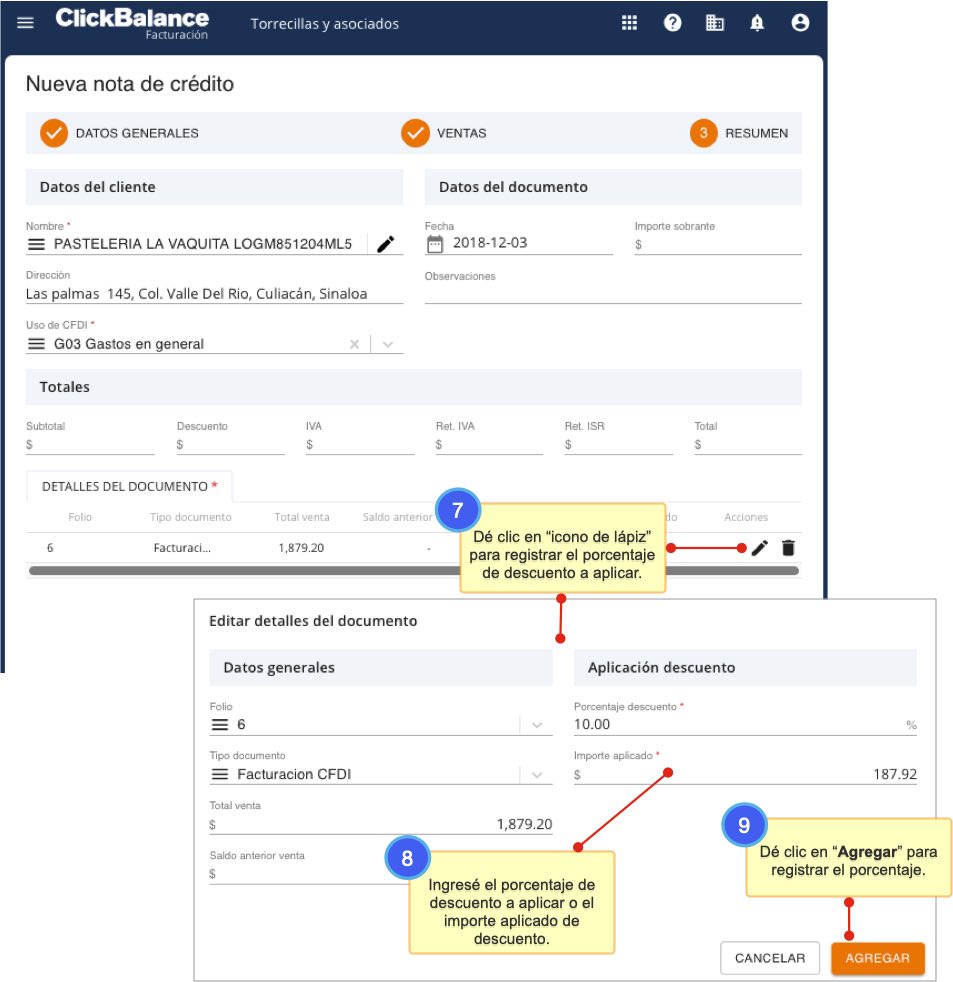Open the user account profile icon
The height and width of the screenshot is (982, 953).
coord(800,23)
